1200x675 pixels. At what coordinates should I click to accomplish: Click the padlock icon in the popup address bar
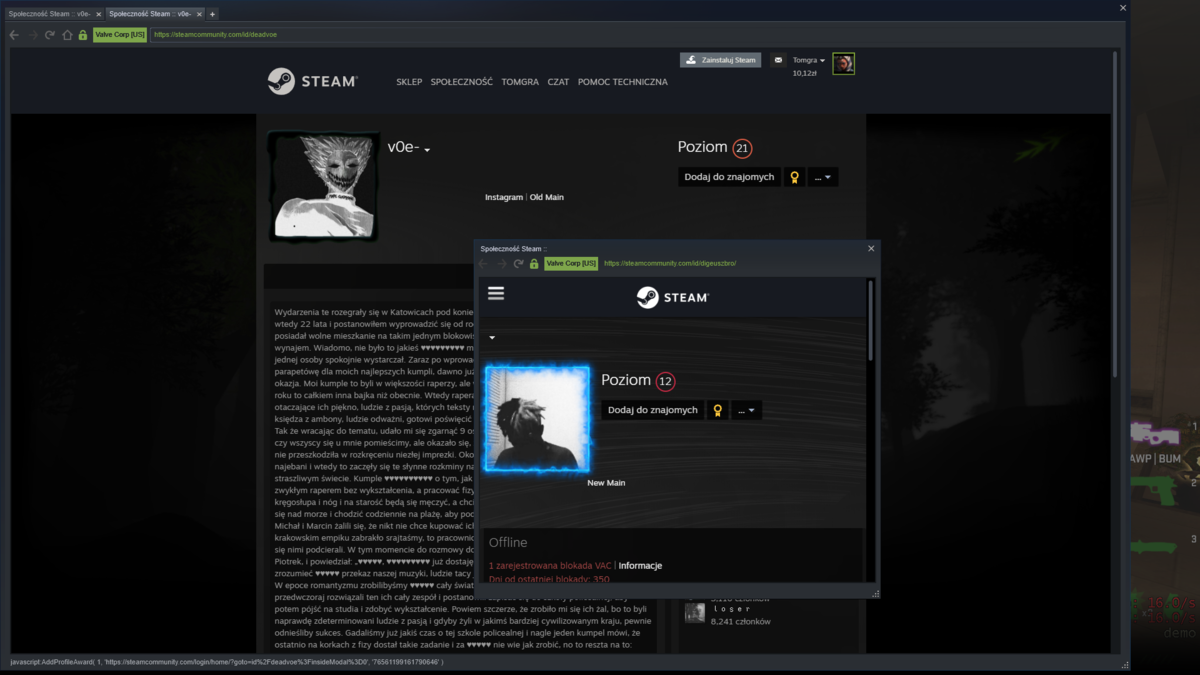coord(534,264)
